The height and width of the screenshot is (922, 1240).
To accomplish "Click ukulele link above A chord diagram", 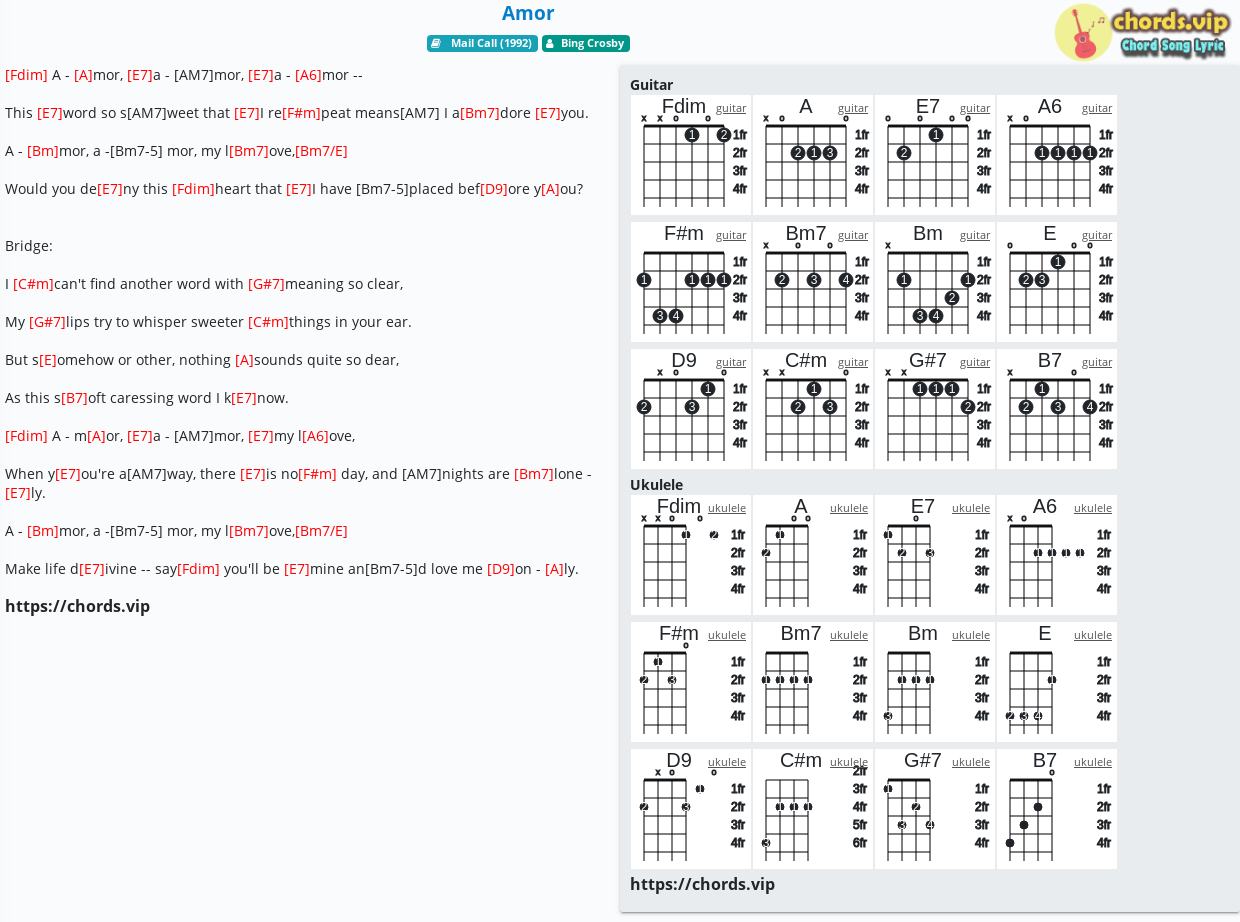I will pyautogui.click(x=849, y=508).
